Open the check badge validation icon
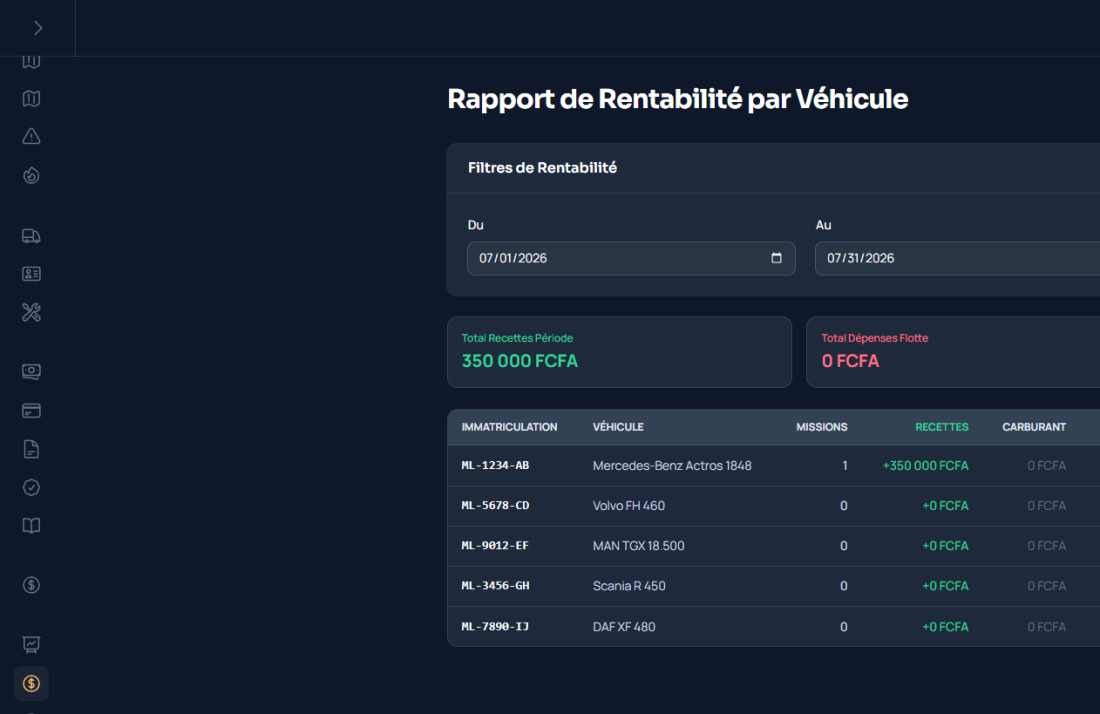Image resolution: width=1100 pixels, height=714 pixels. point(31,487)
